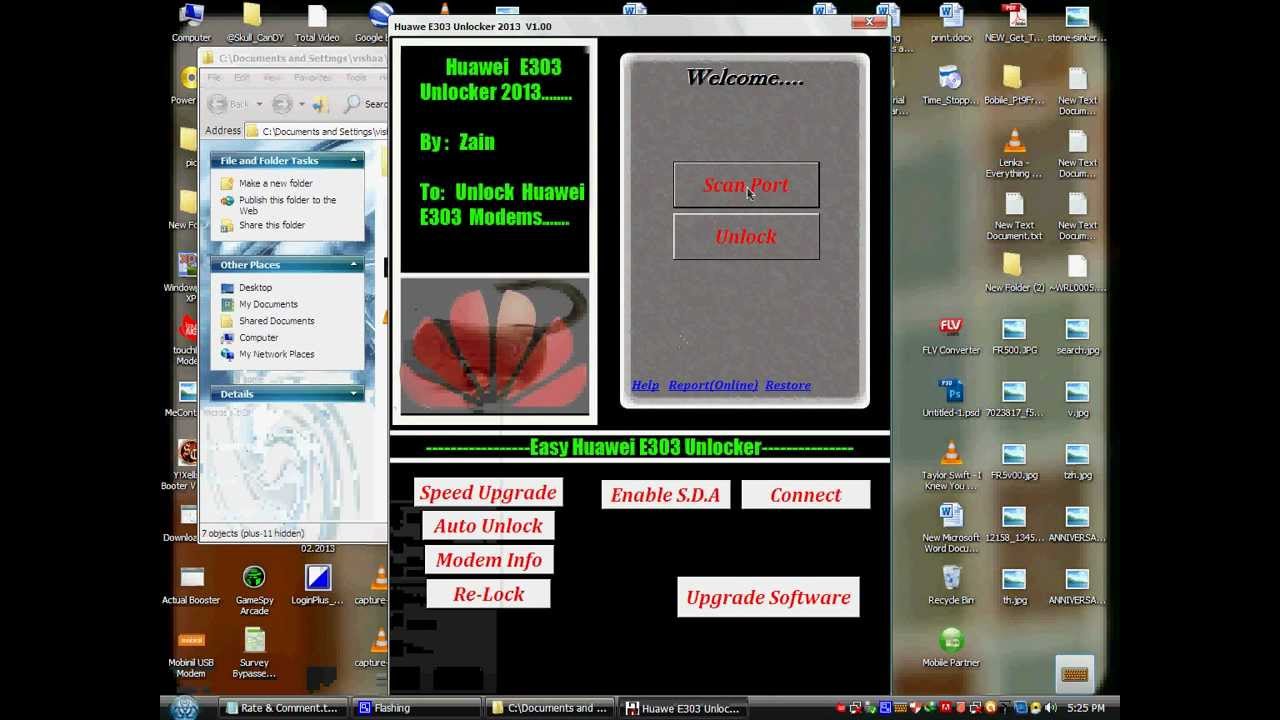This screenshot has height=720, width=1280.
Task: Open the Report(Online) link
Action: click(713, 385)
